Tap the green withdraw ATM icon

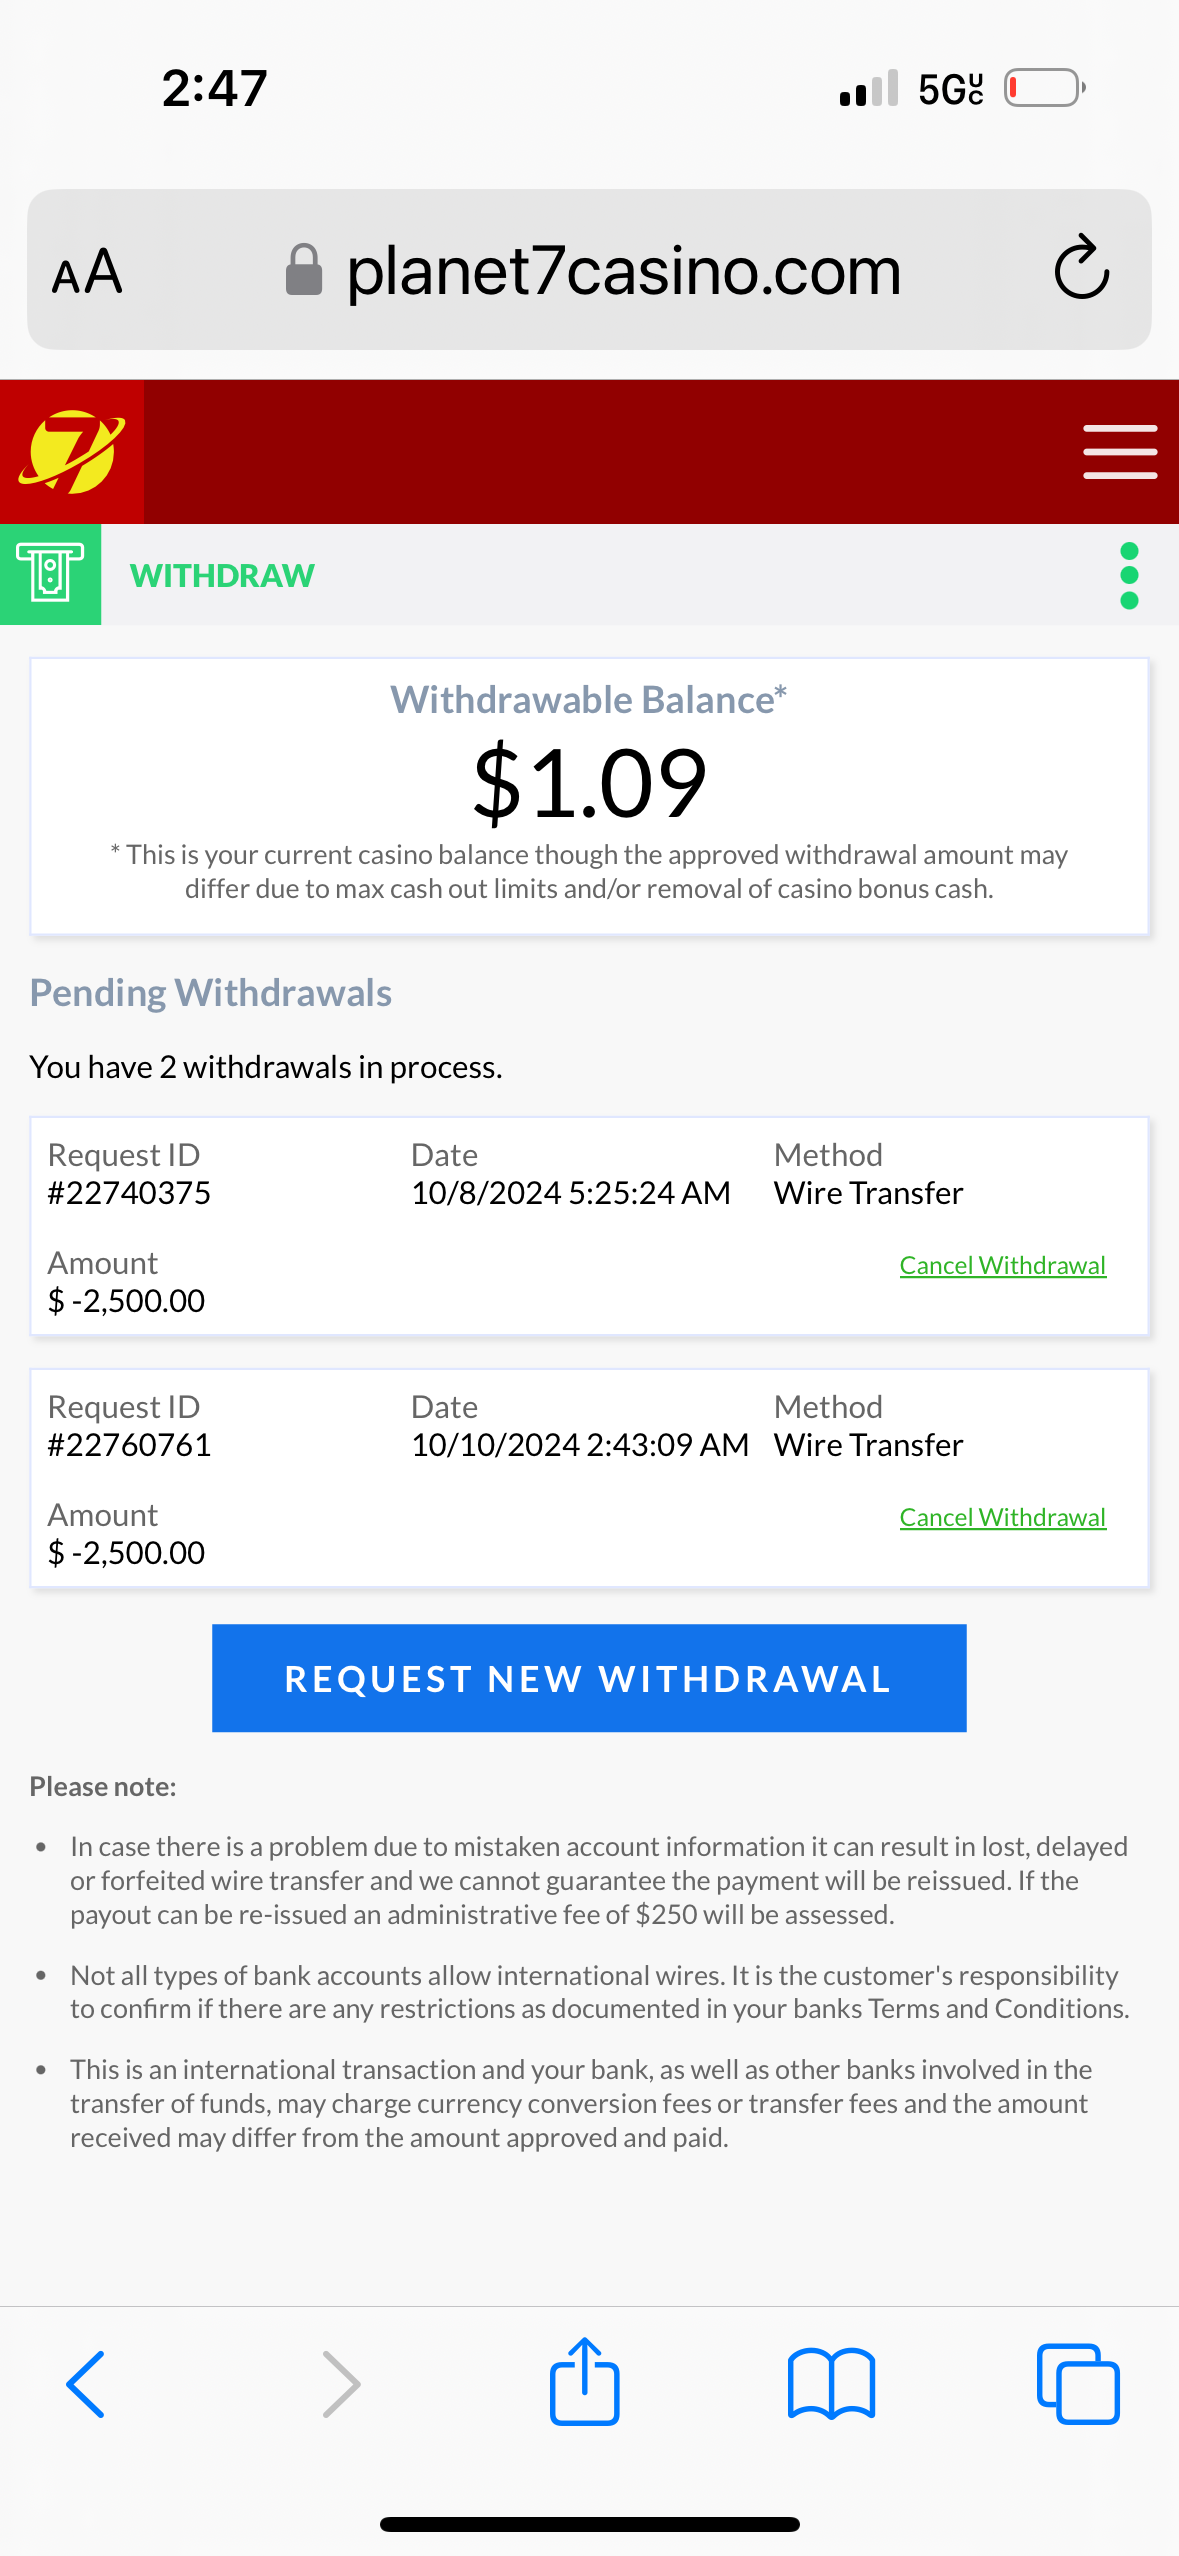coord(50,575)
